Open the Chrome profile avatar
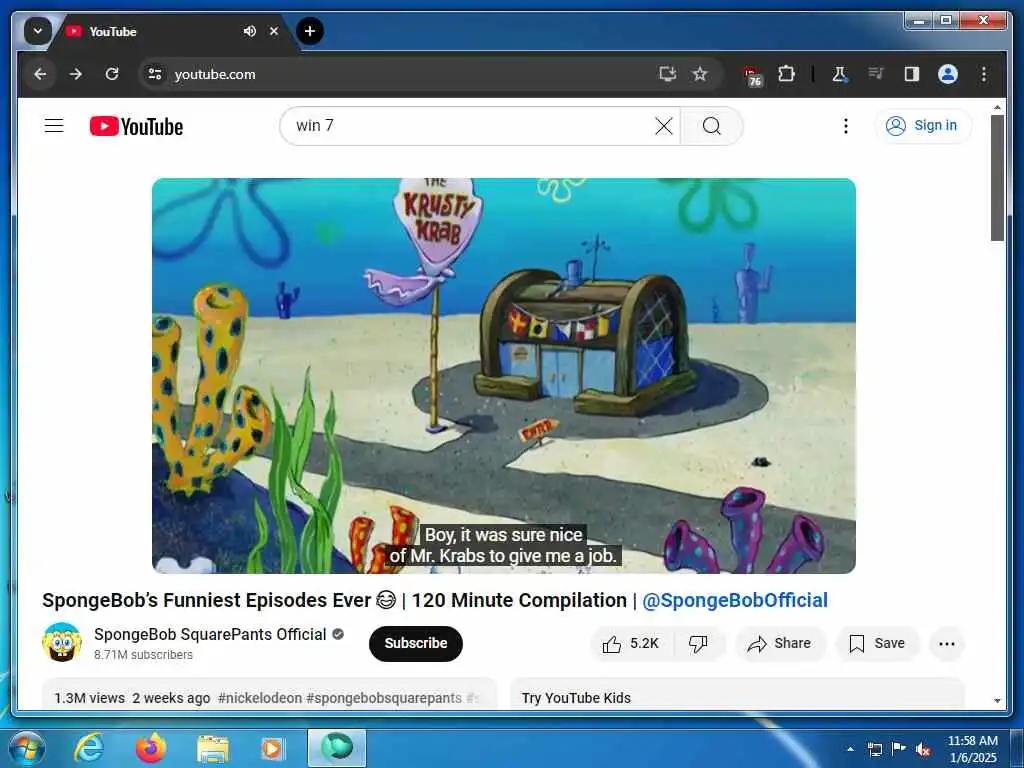The image size is (1024, 768). pyautogui.click(x=948, y=74)
